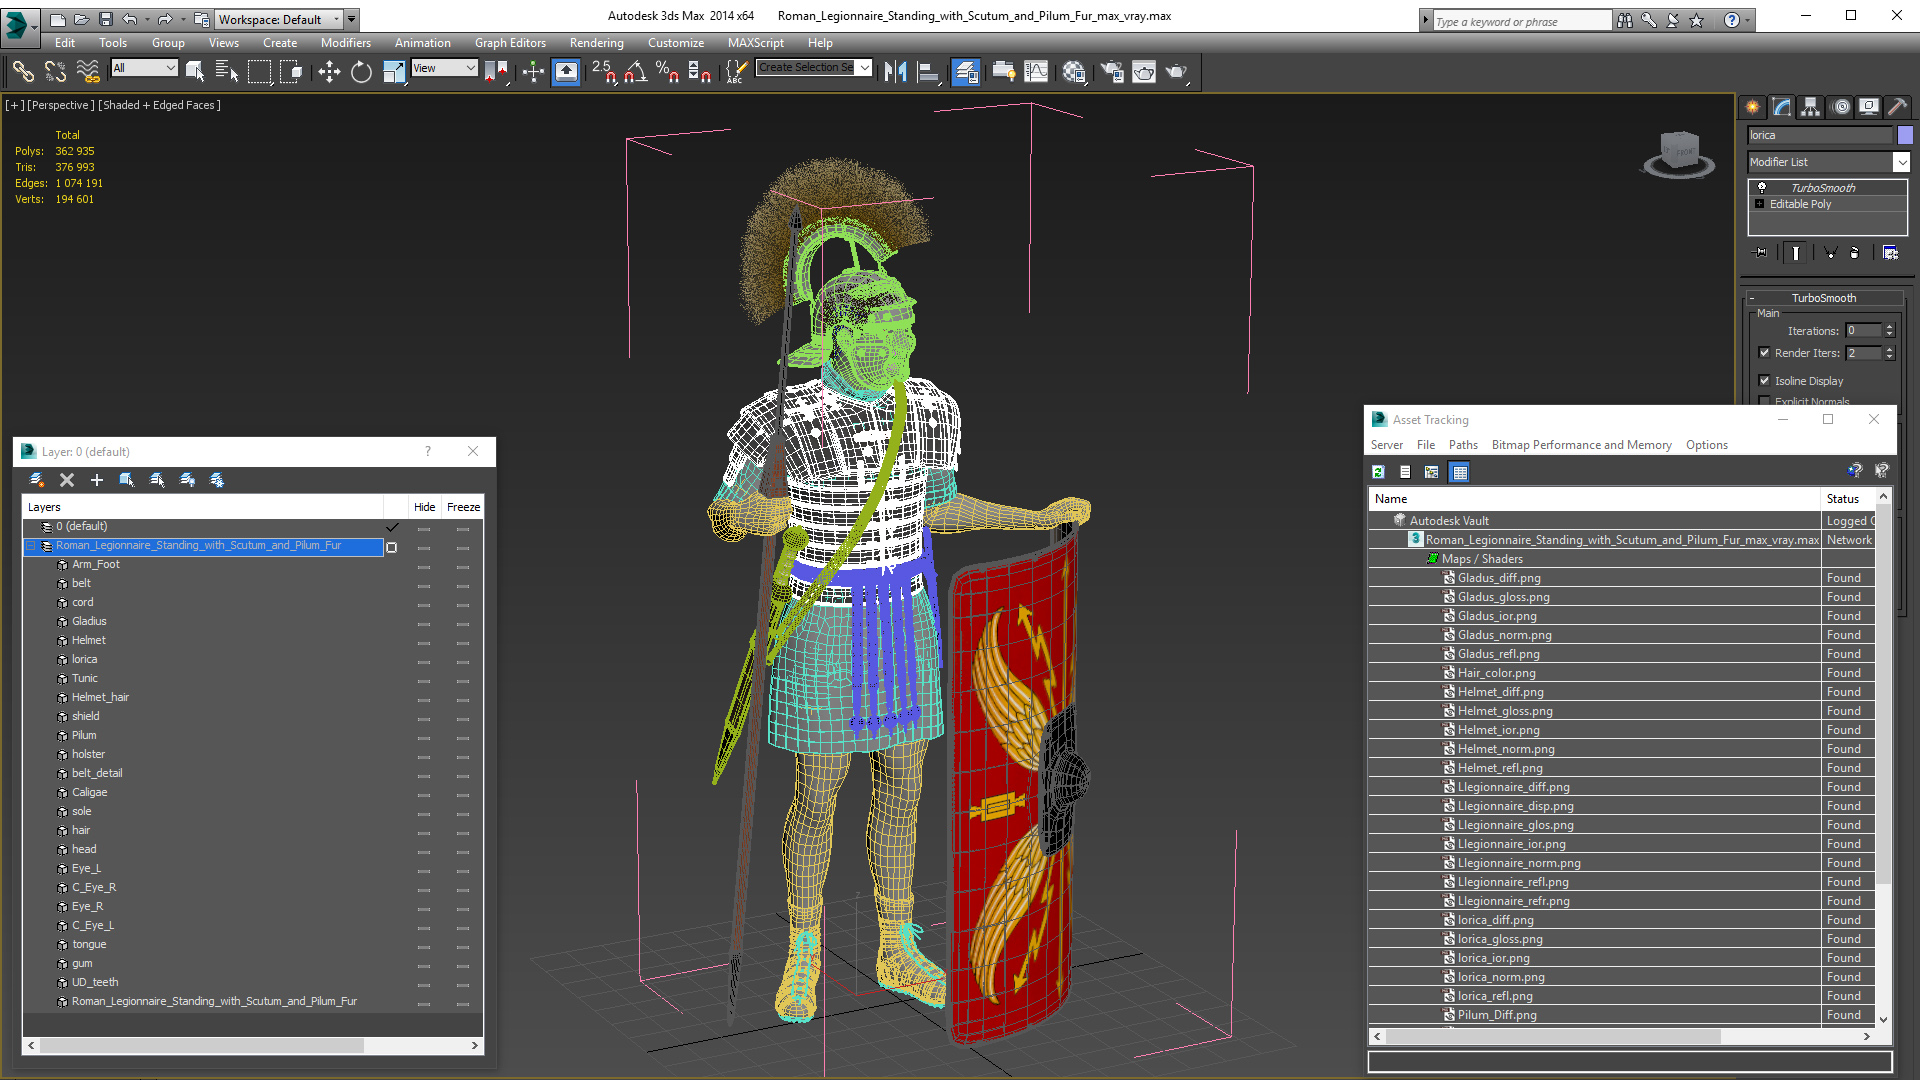Select the Select and Link tool
Image resolution: width=1920 pixels, height=1080 pixels.
point(23,71)
